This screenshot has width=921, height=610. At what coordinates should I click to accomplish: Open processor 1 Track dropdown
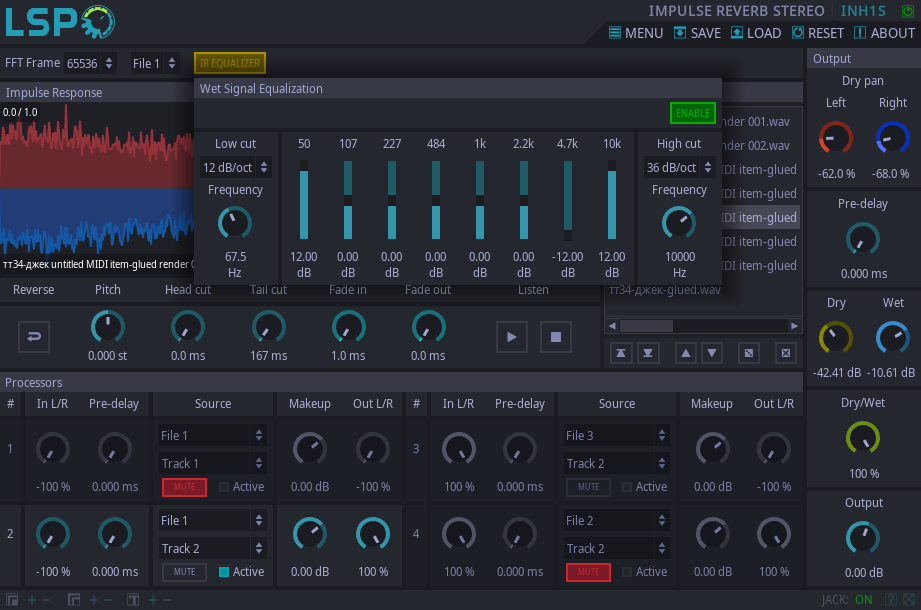pyautogui.click(x=212, y=463)
